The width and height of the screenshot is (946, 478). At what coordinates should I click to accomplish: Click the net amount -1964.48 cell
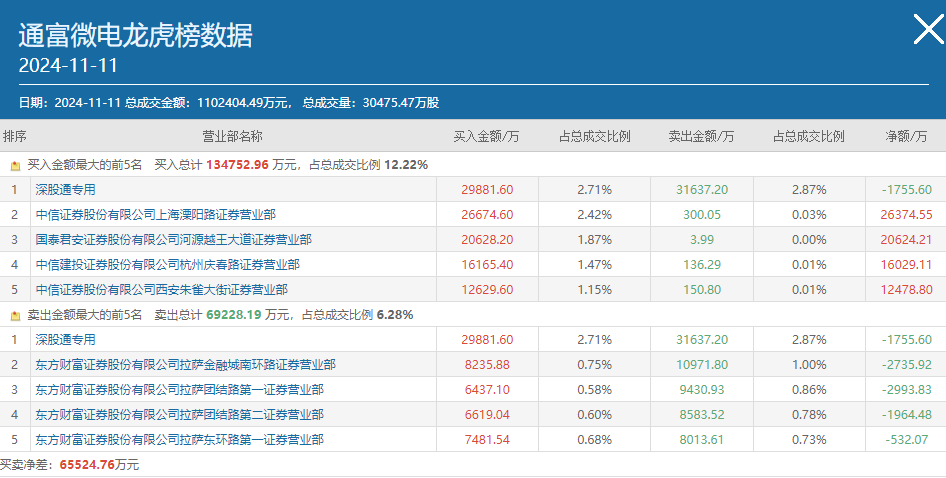pos(906,415)
